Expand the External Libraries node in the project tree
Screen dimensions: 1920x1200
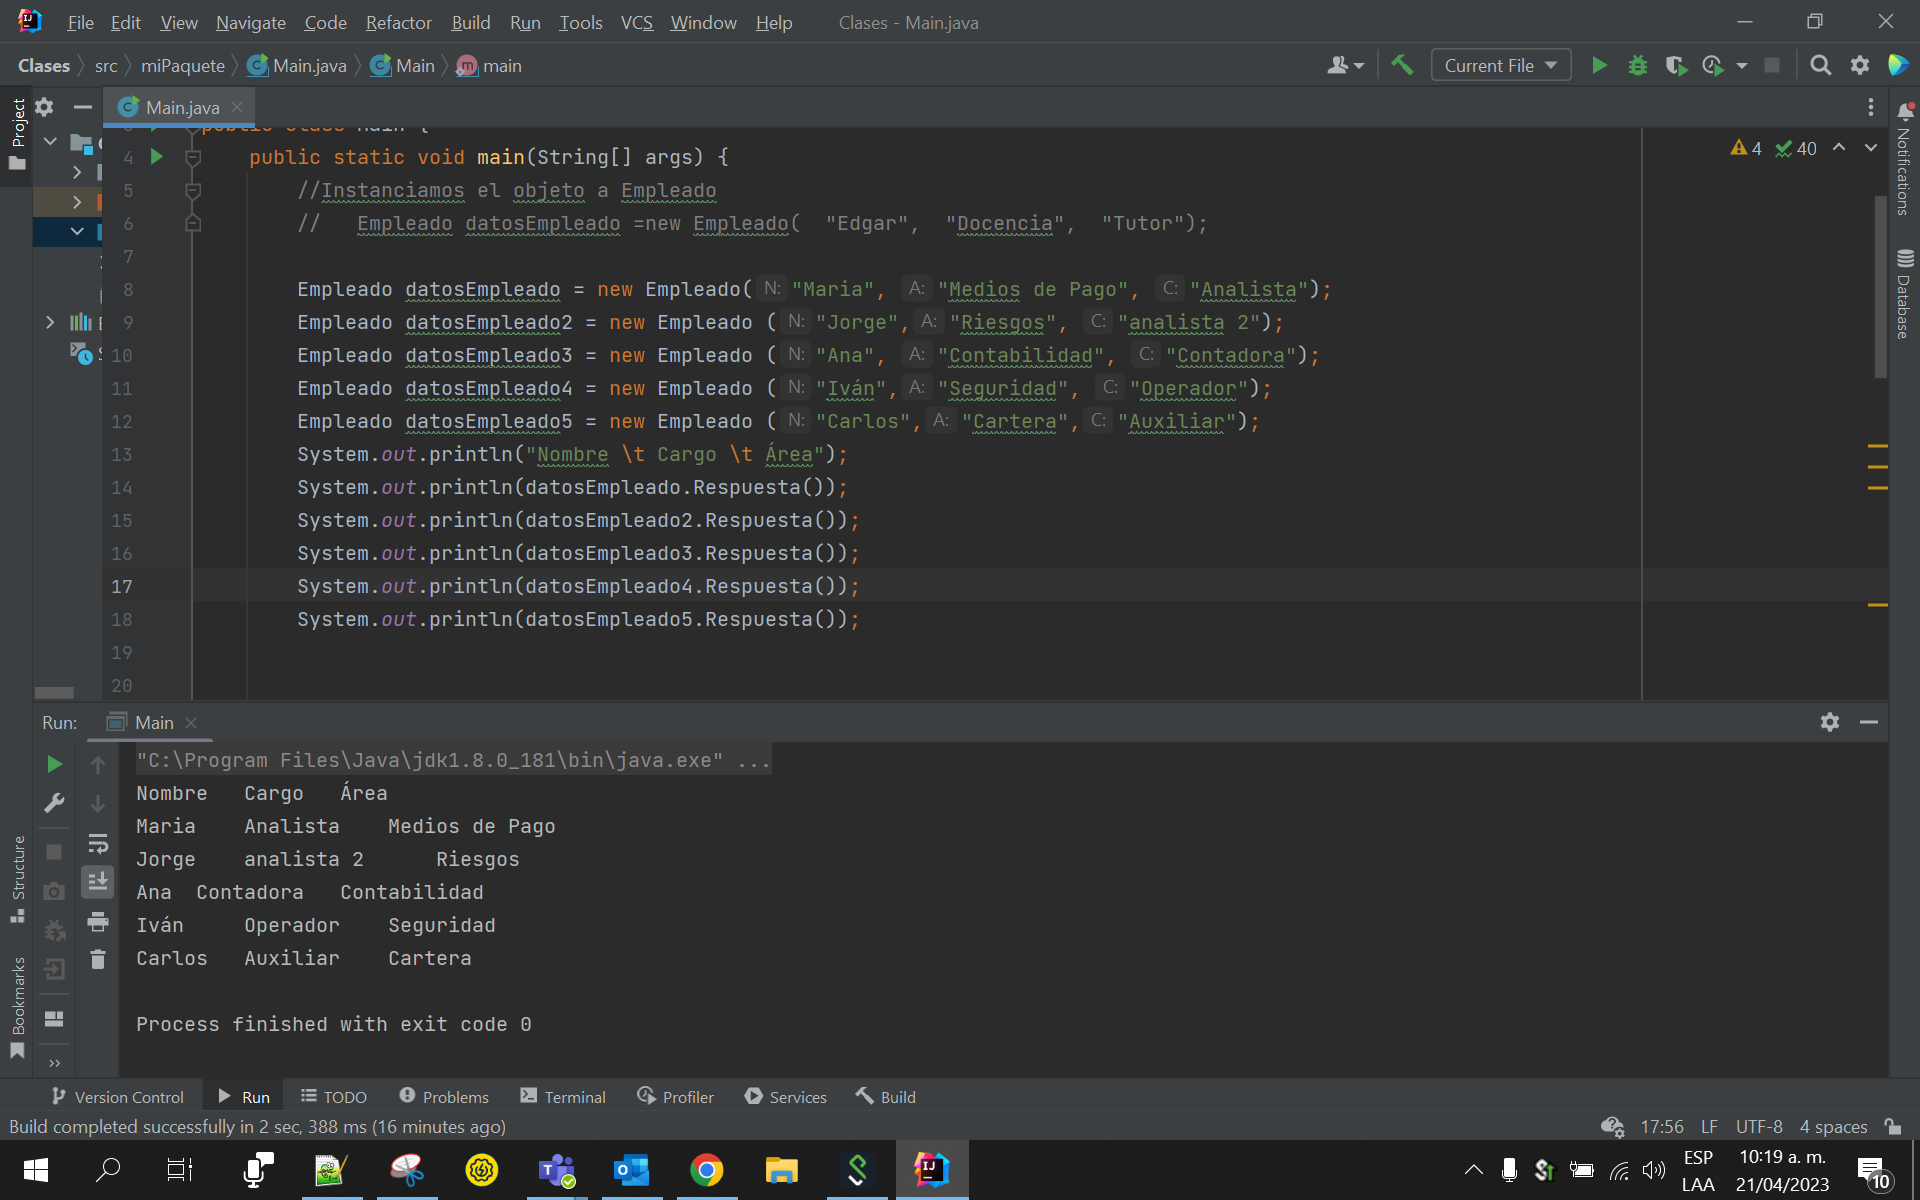tap(50, 322)
